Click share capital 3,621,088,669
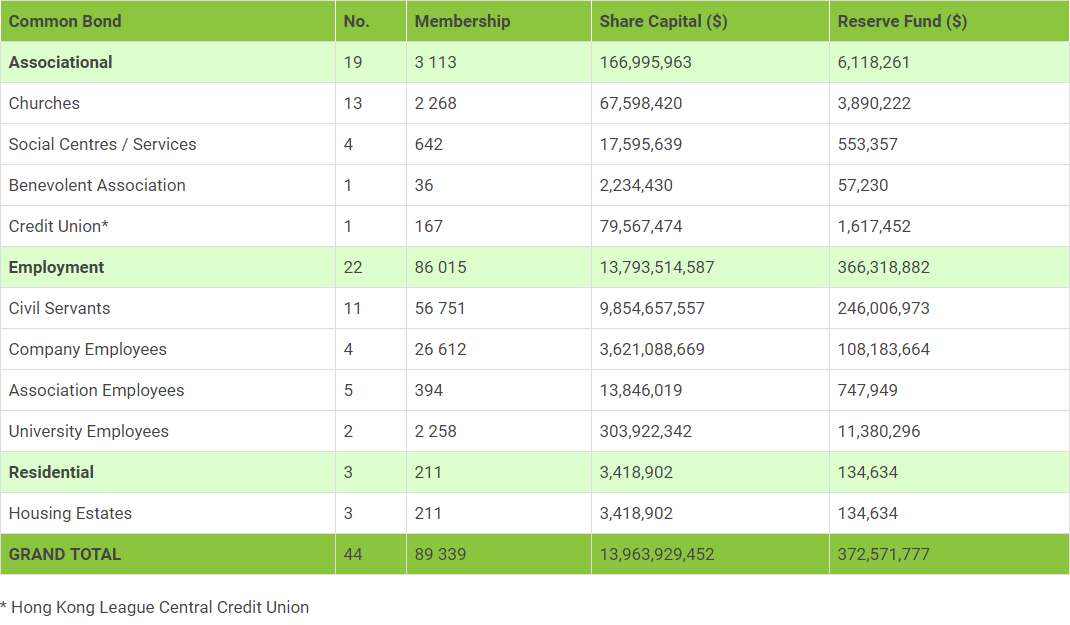Viewport: 1070px width, 625px height. [652, 349]
